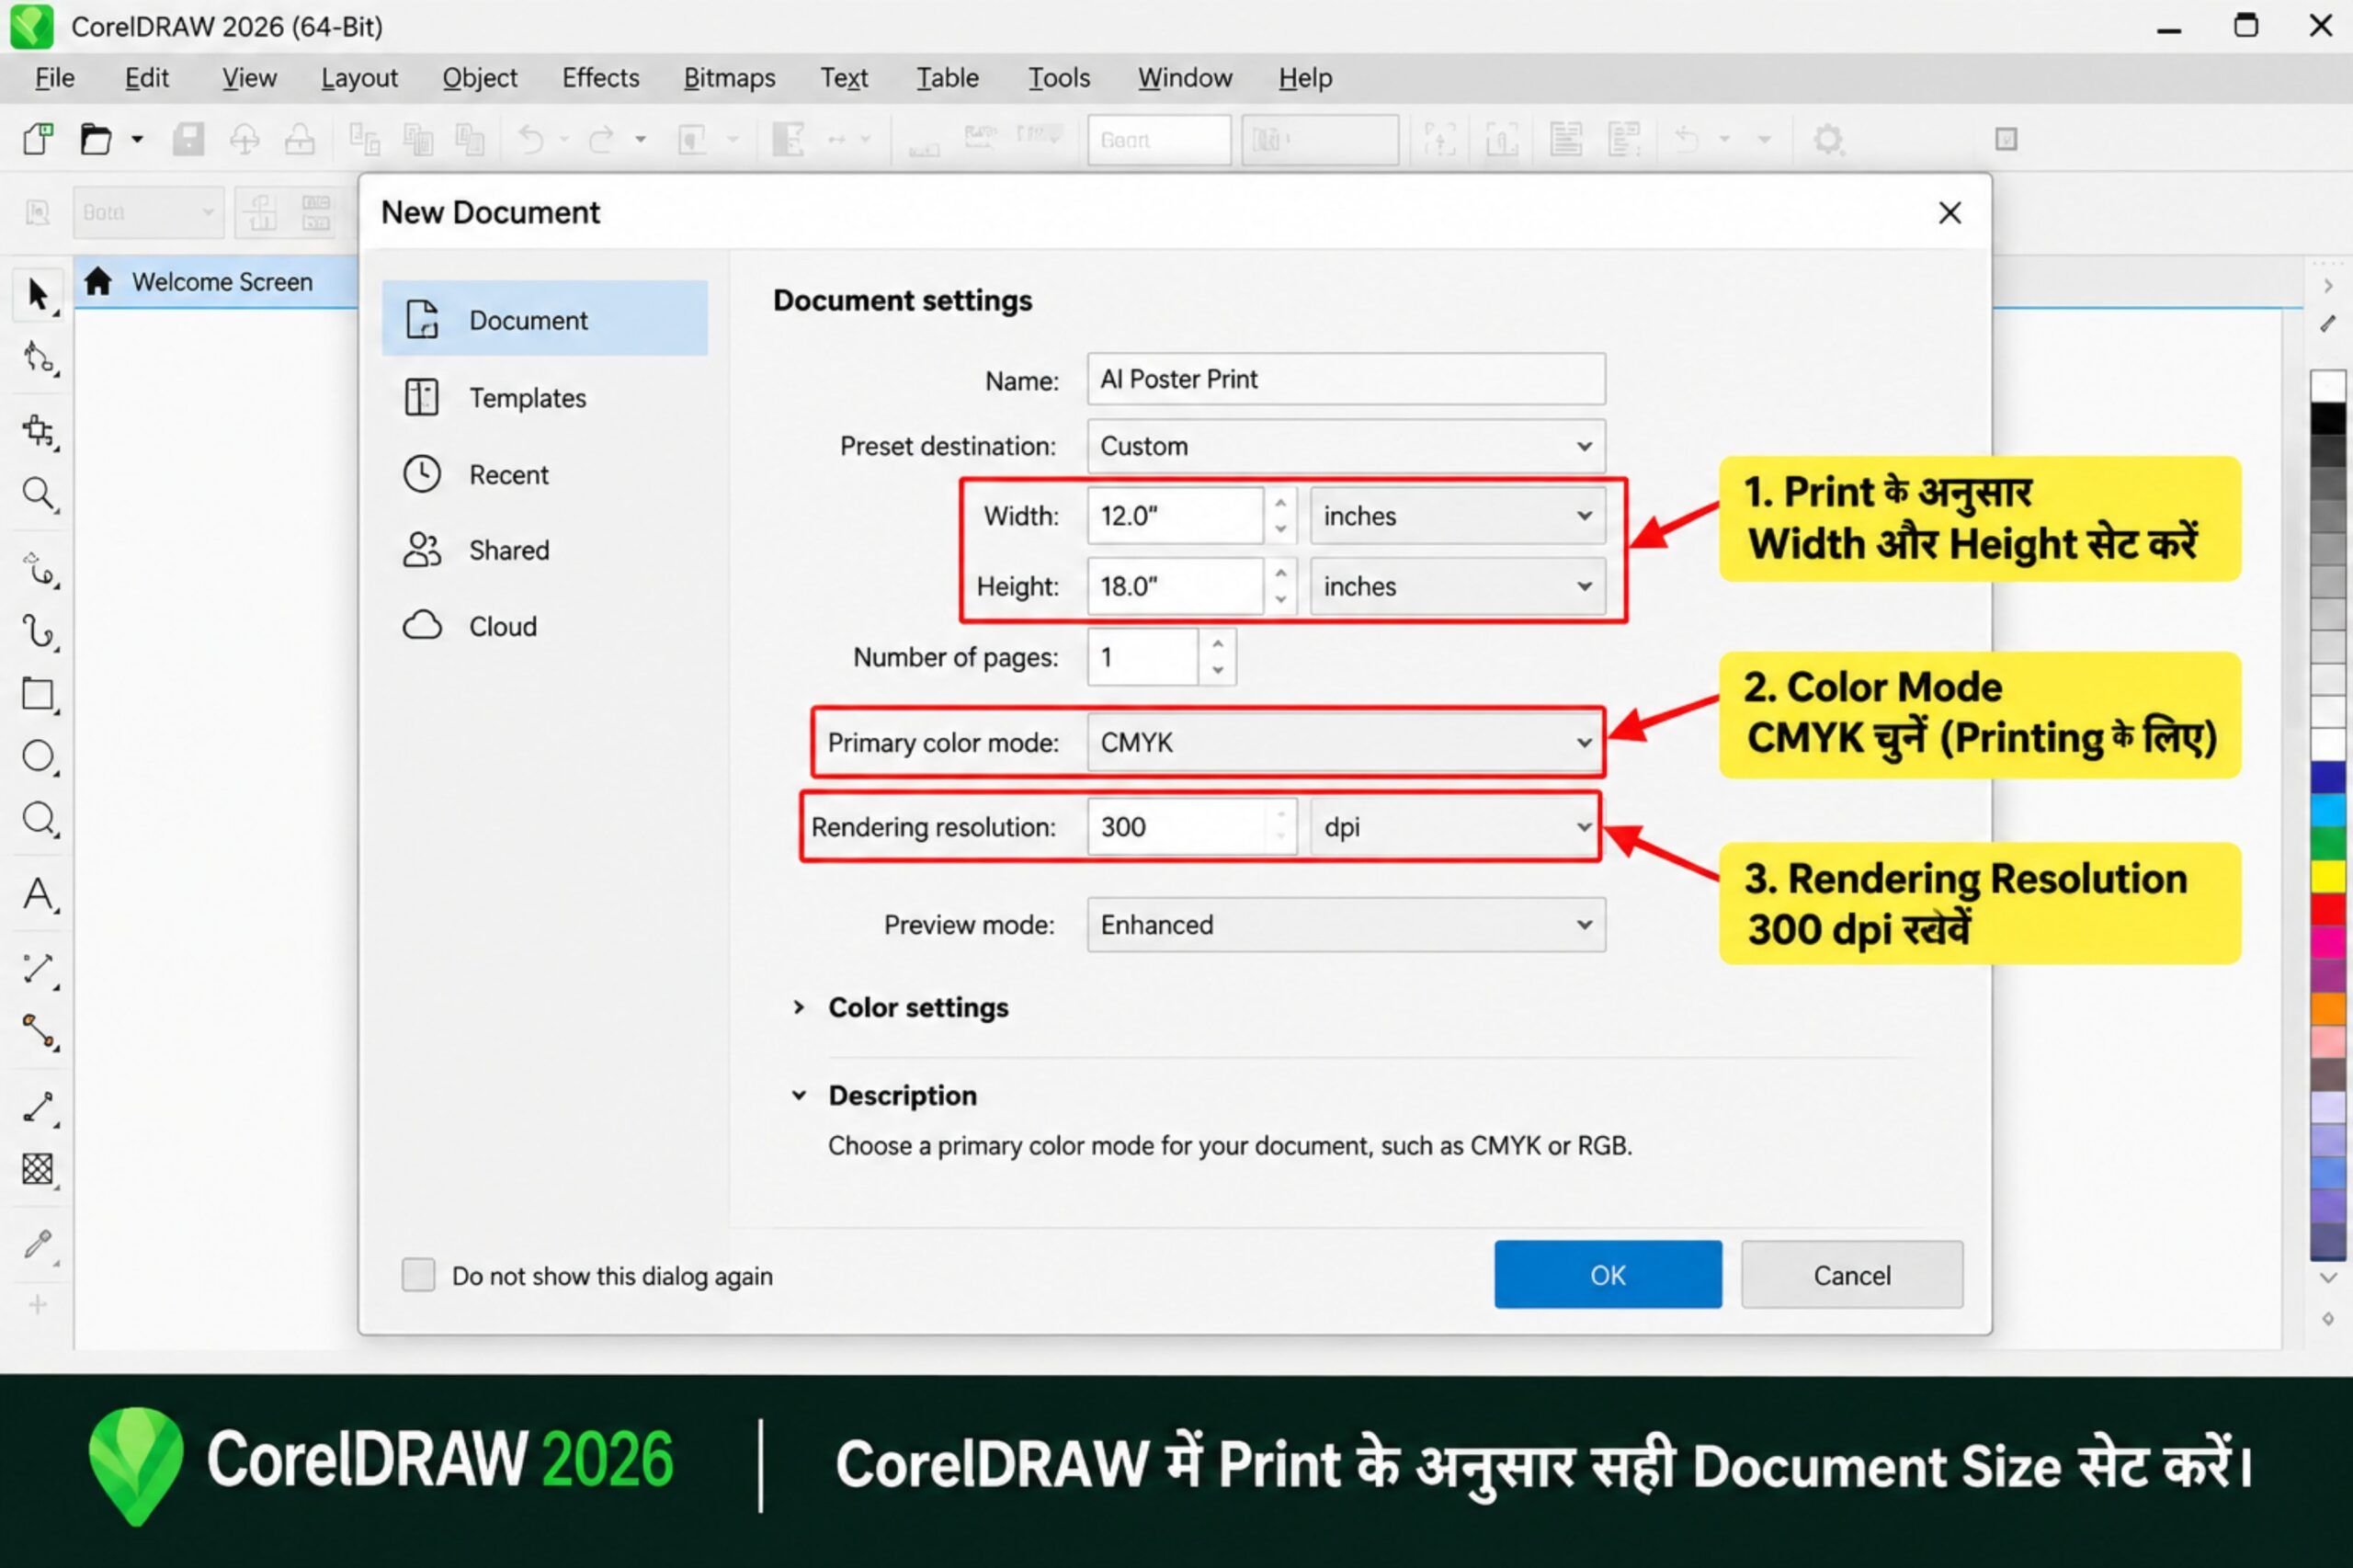Viewport: 2353px width, 1568px height.
Task: Click the Undo arrow in toolbar
Action: [530, 139]
